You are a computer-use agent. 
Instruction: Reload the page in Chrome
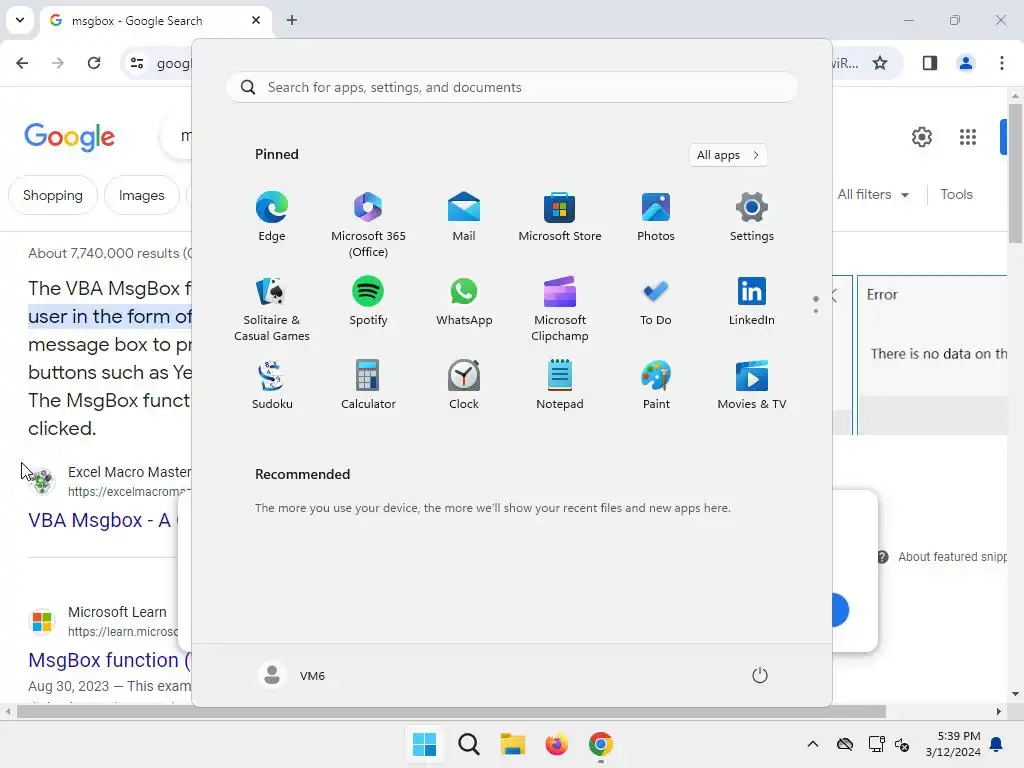94,63
